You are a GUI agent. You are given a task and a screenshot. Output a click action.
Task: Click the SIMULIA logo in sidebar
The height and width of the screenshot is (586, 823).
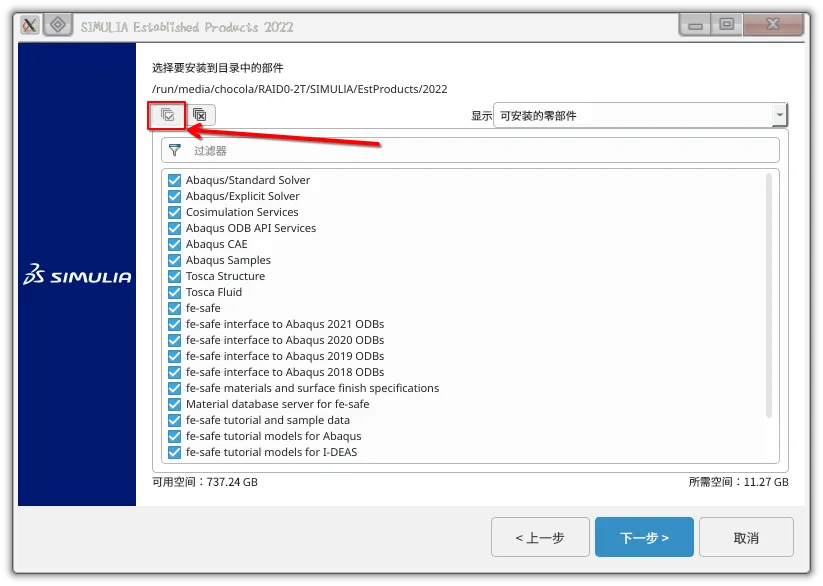click(77, 275)
